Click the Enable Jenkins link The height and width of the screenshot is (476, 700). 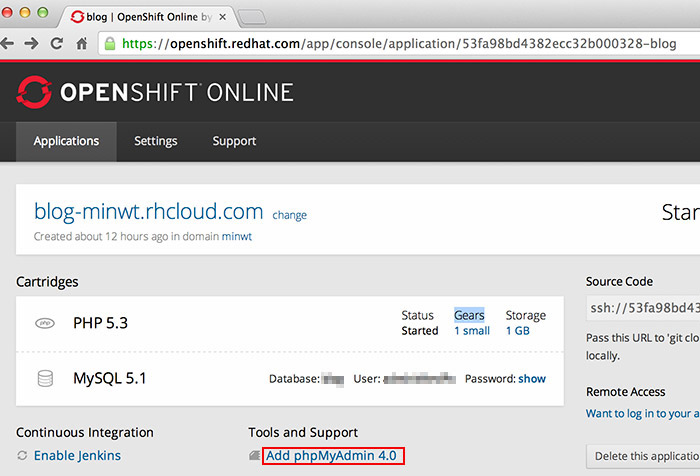pos(77,455)
